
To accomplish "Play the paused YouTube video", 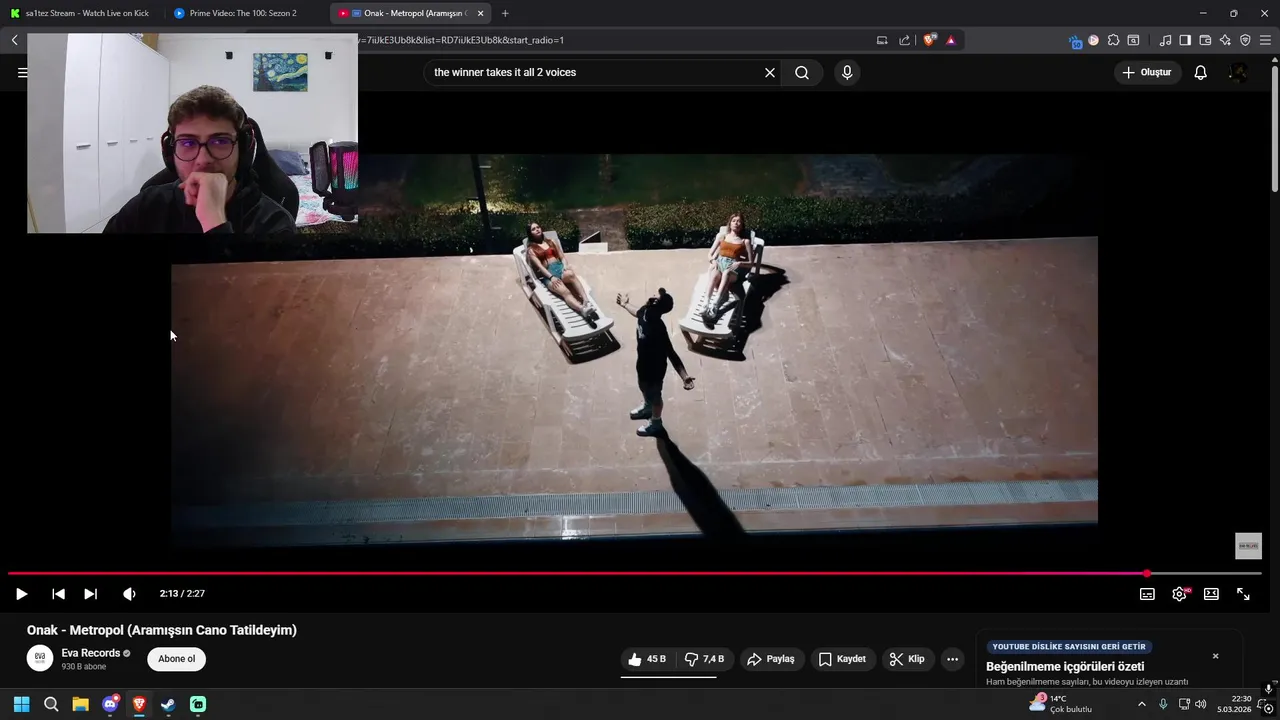I will 21,594.
